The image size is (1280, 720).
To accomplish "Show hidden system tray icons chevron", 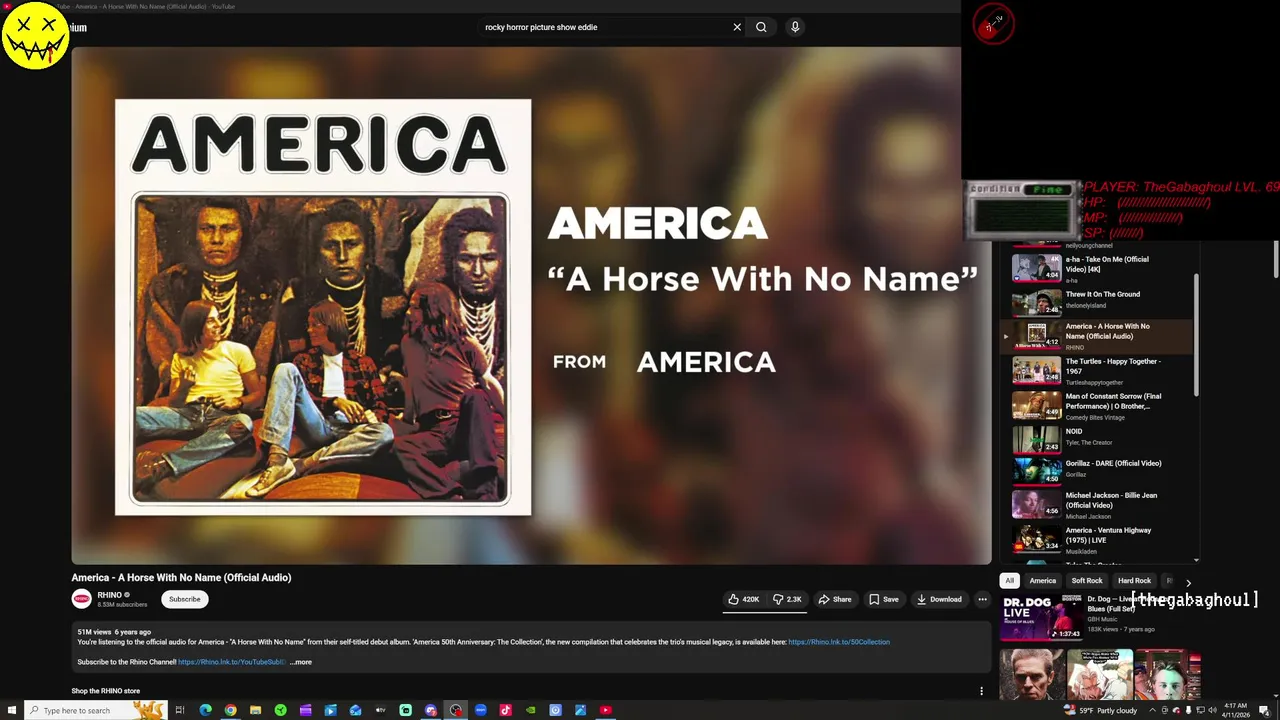I will (1152, 710).
